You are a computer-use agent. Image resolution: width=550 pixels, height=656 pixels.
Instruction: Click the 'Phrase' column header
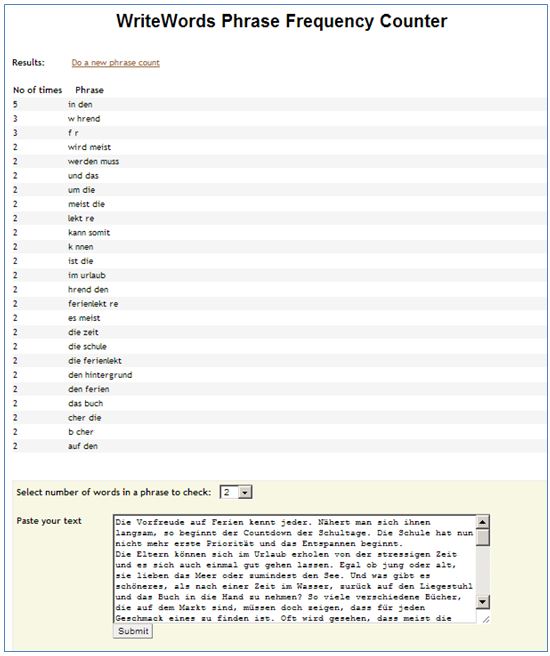tap(90, 90)
